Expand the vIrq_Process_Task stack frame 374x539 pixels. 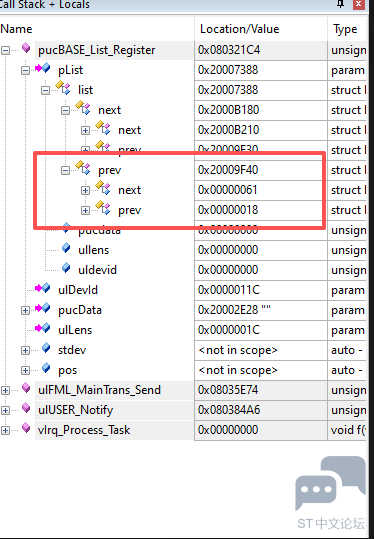pyautogui.click(x=5, y=430)
